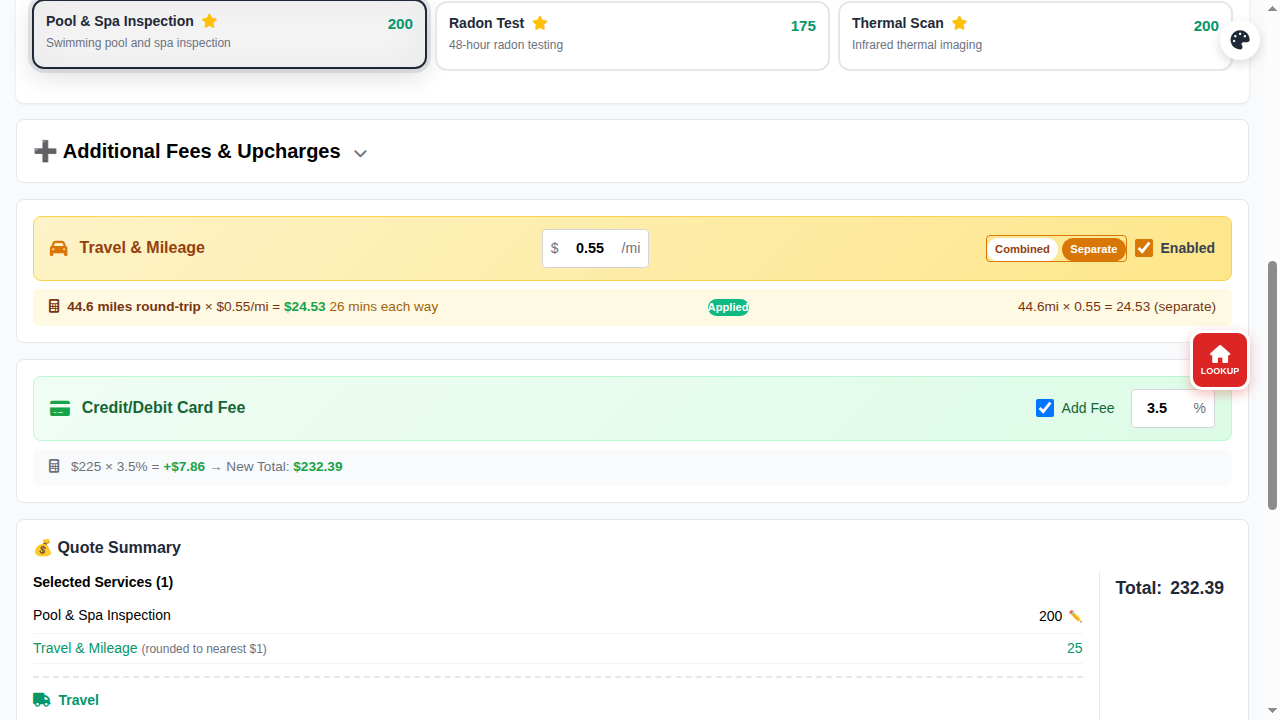Click the Thermal Scan star icon

959,23
